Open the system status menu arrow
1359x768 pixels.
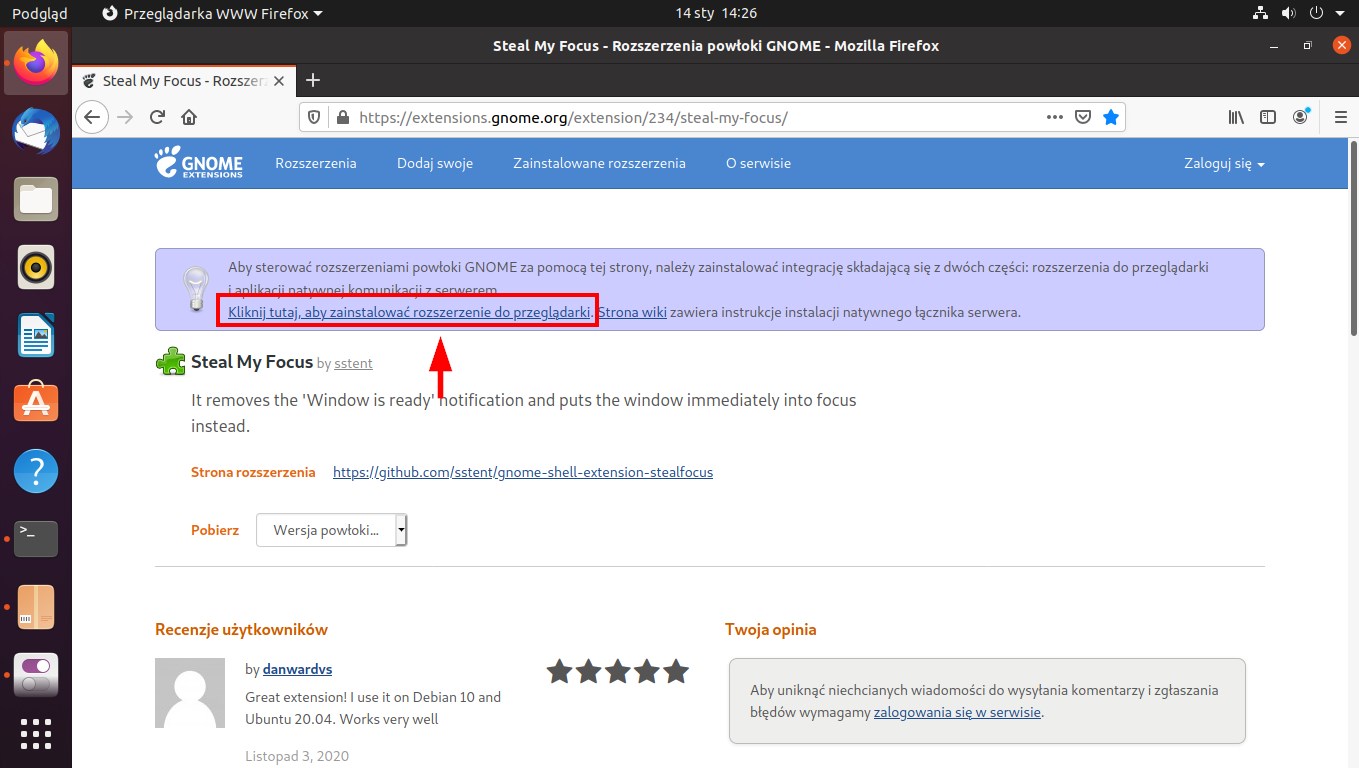(1343, 13)
